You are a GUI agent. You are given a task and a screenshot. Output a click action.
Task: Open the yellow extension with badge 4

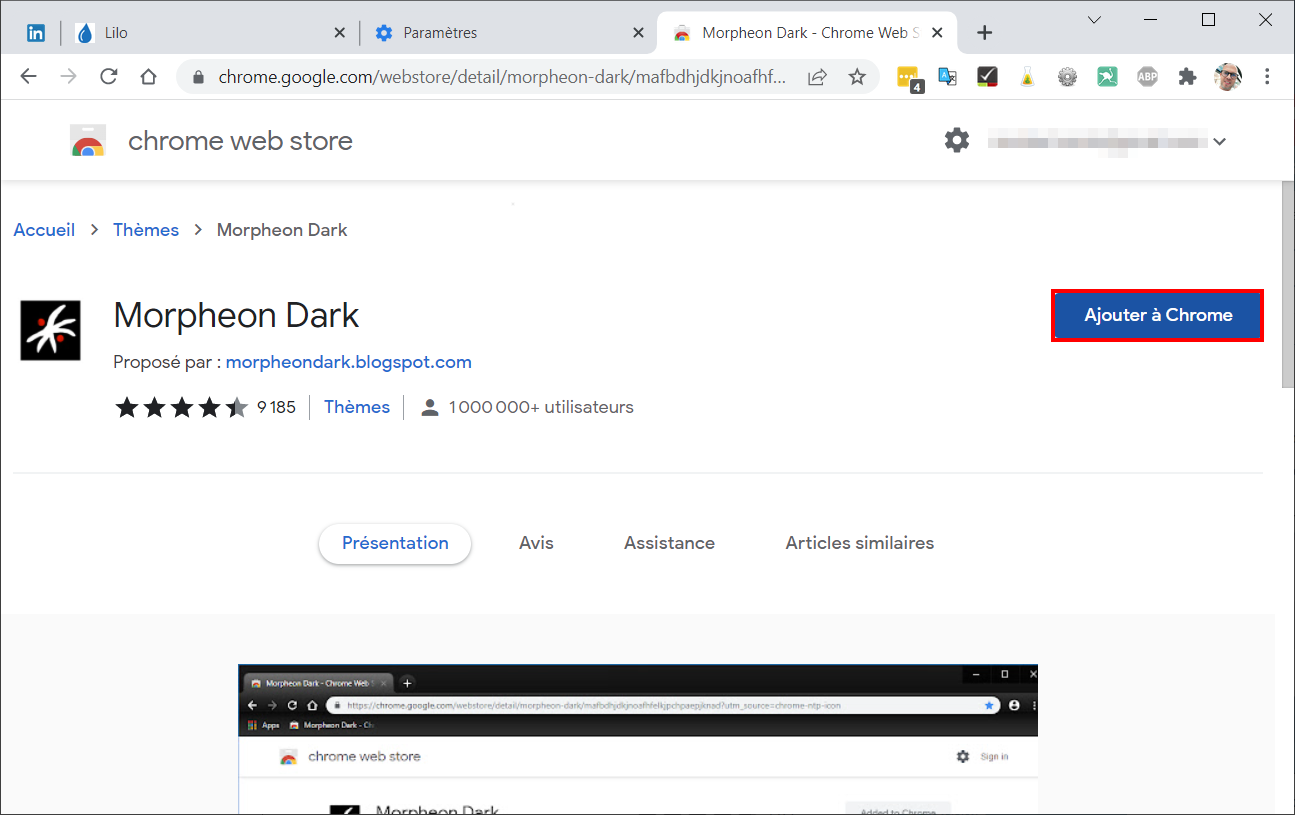tap(909, 77)
